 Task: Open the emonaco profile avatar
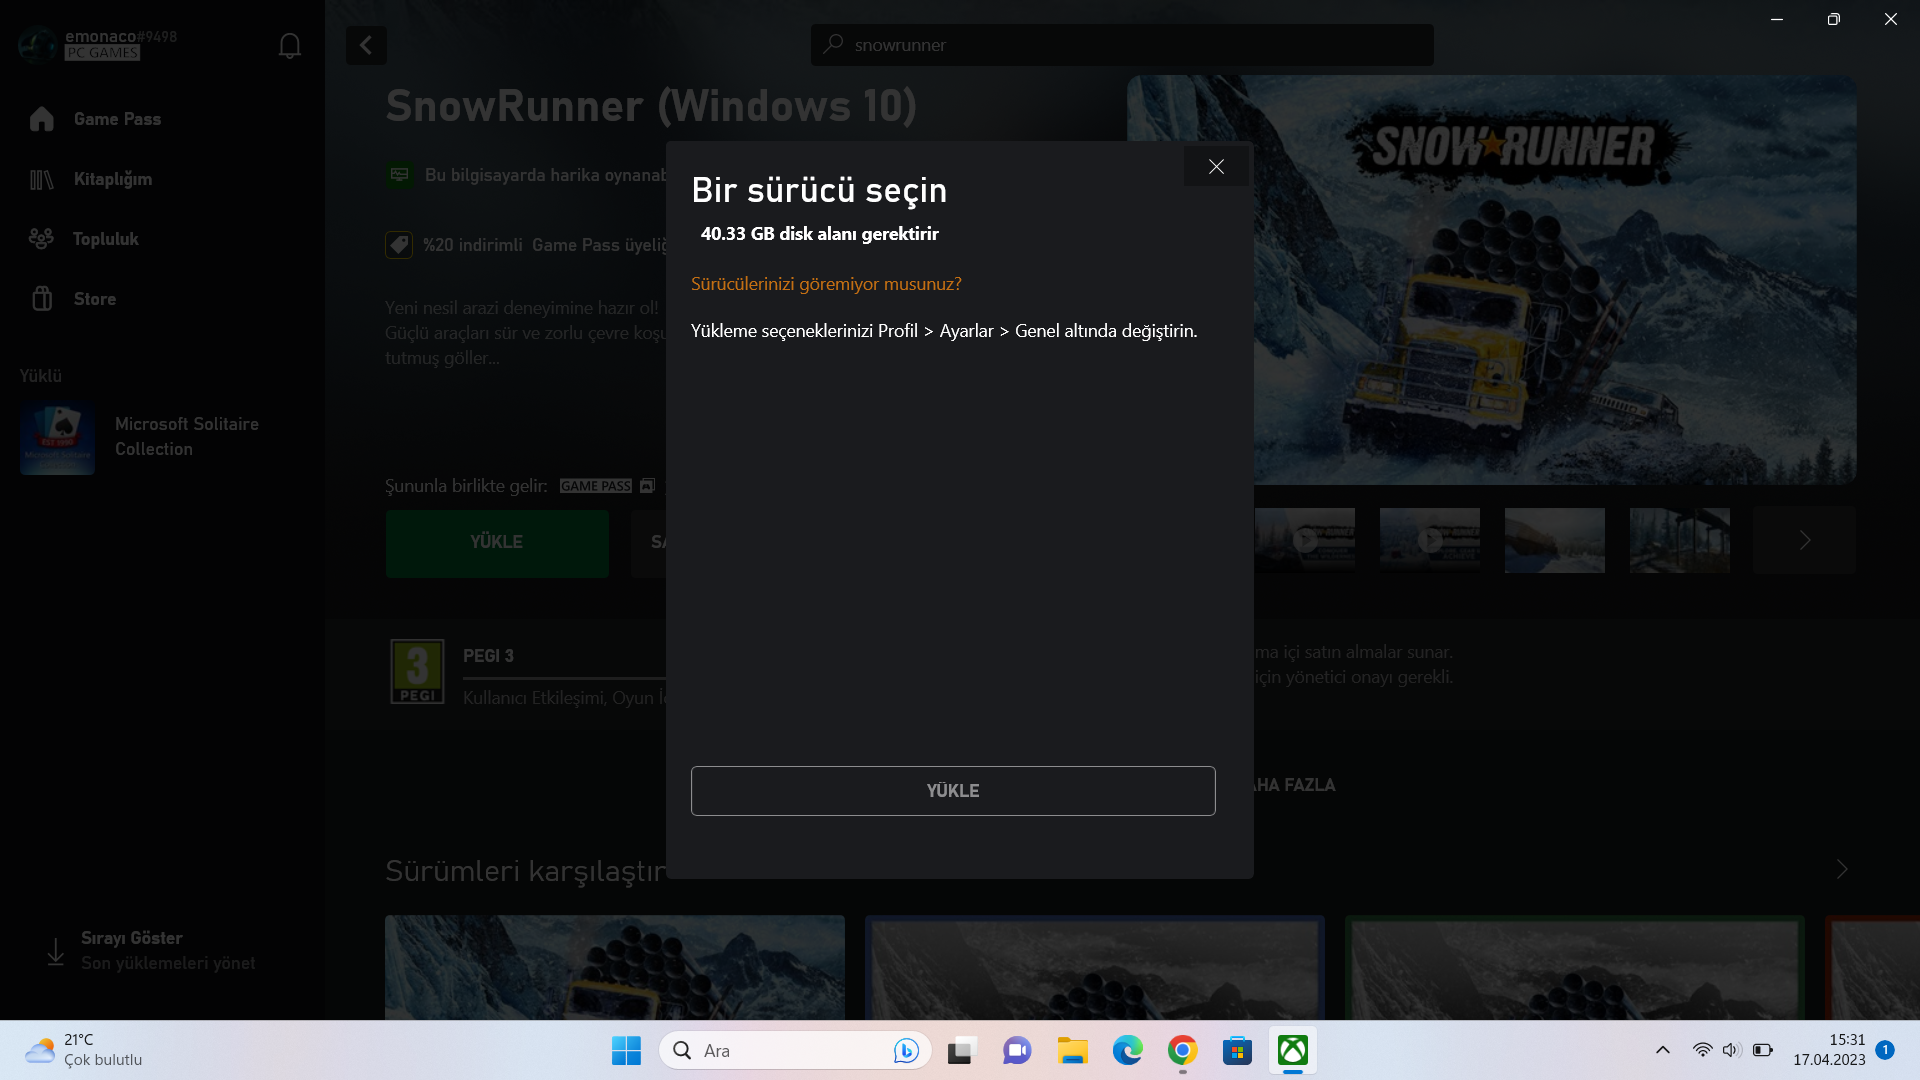38,45
